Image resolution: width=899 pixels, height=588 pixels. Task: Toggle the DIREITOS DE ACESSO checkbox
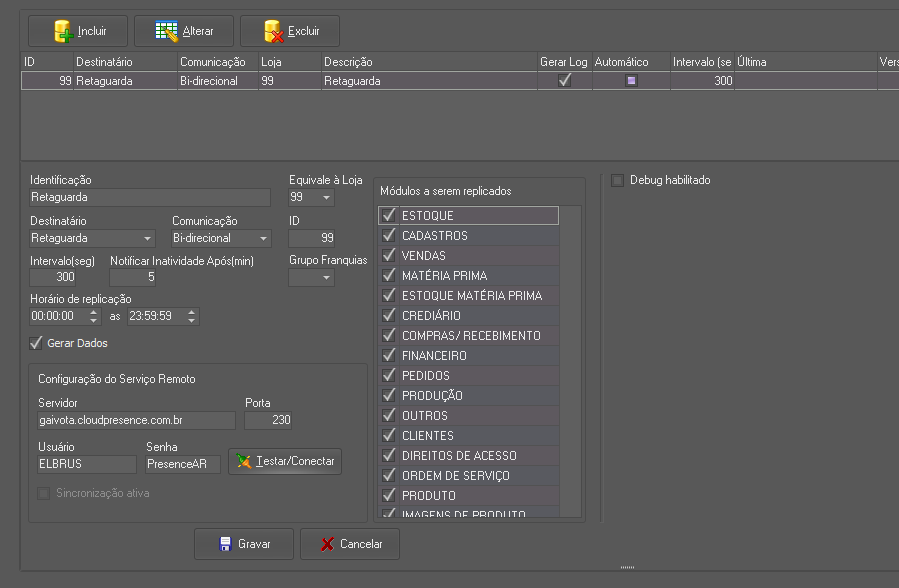[389, 456]
